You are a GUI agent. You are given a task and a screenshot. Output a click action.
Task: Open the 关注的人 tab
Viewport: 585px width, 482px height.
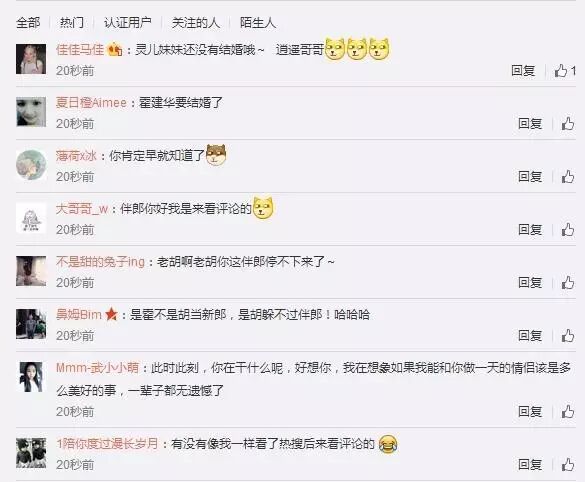(196, 23)
